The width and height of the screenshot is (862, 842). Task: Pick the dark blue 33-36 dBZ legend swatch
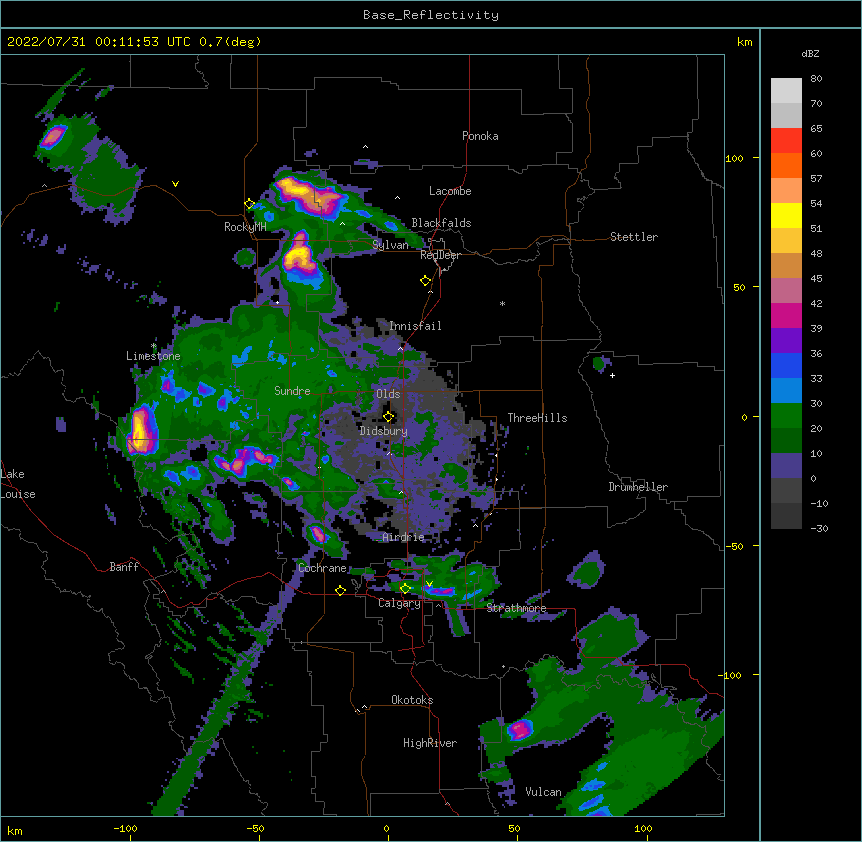pyautogui.click(x=786, y=365)
